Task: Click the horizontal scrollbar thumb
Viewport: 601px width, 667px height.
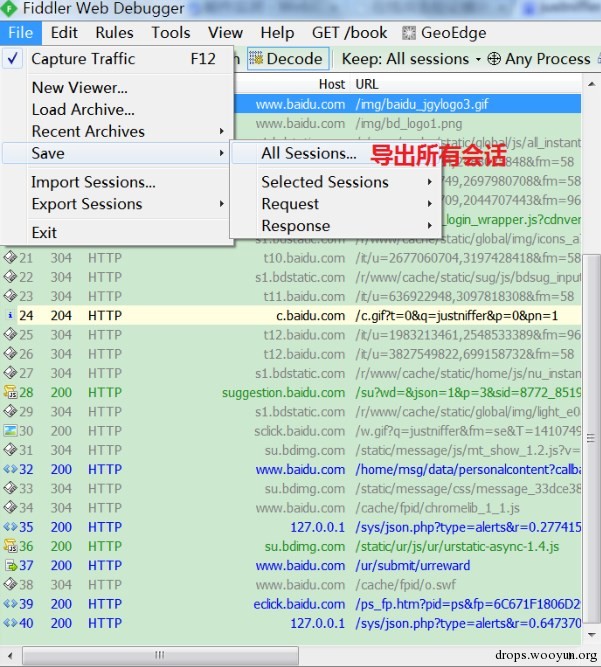Action: [160, 655]
